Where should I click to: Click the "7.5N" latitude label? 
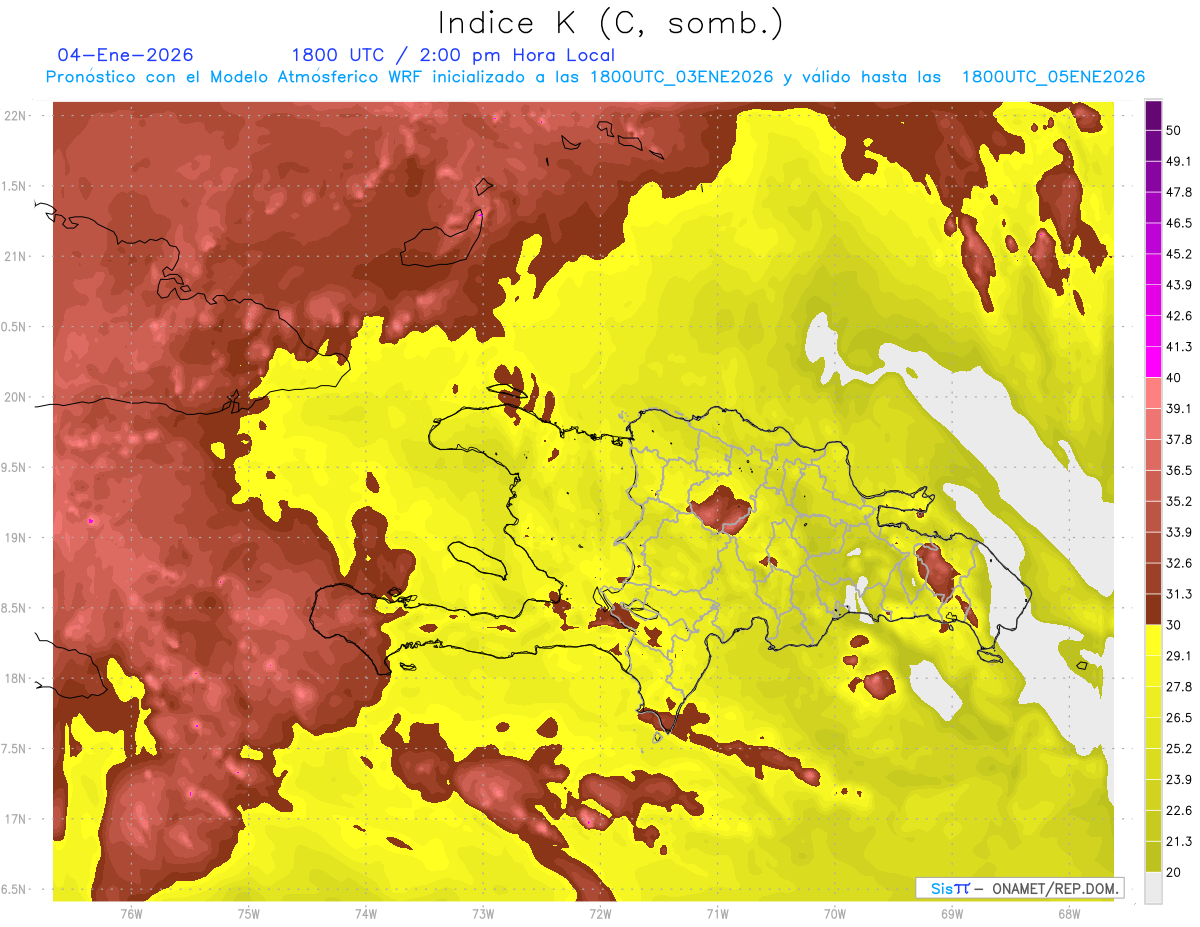point(15,749)
